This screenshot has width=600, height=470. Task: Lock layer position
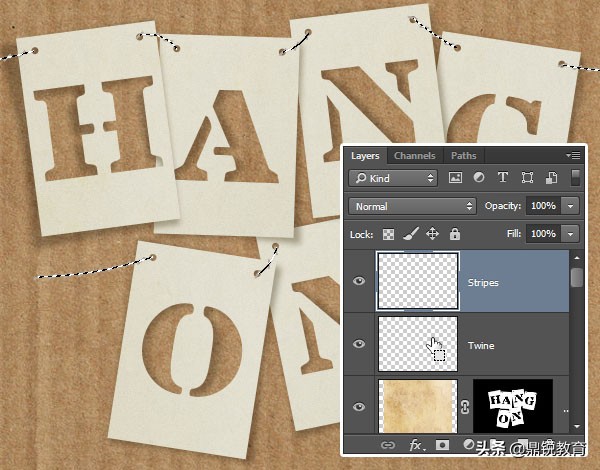432,234
